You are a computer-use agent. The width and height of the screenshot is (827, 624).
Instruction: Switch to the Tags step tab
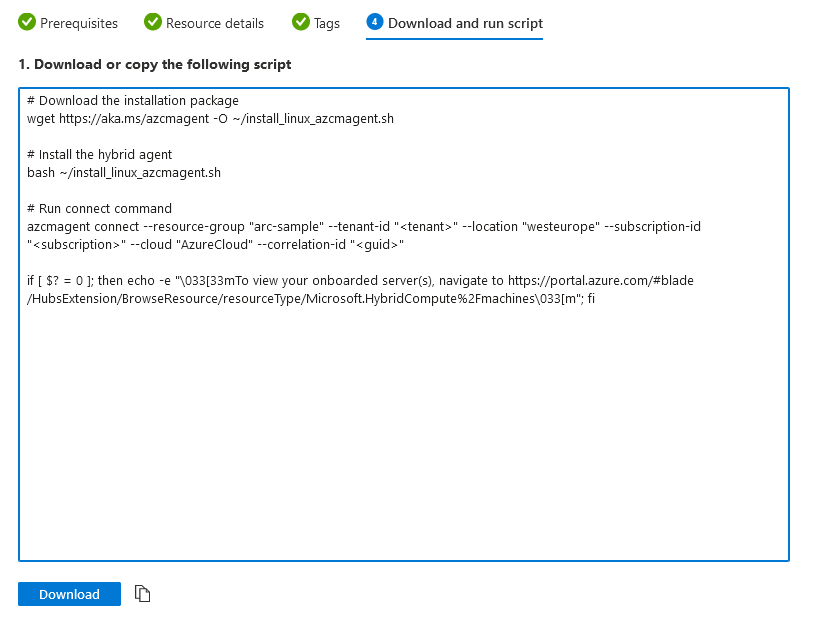coord(316,23)
